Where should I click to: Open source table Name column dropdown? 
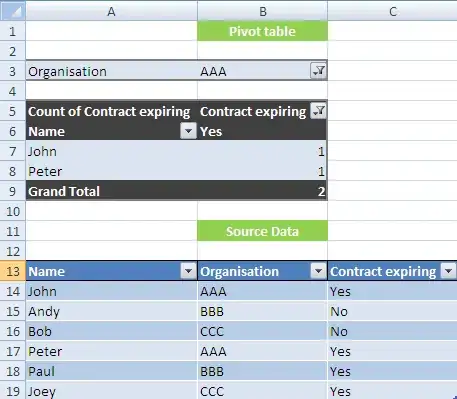188,271
